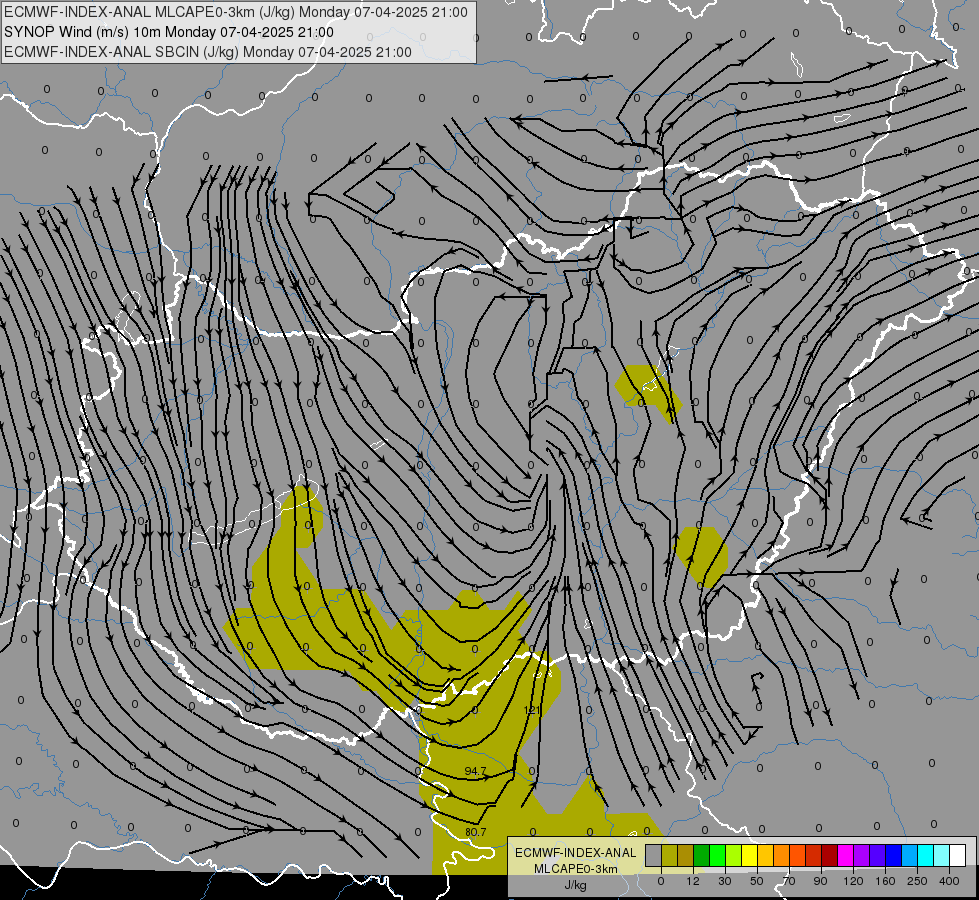
Task: Click the pale cyan swatch before 400
Action: point(942,855)
